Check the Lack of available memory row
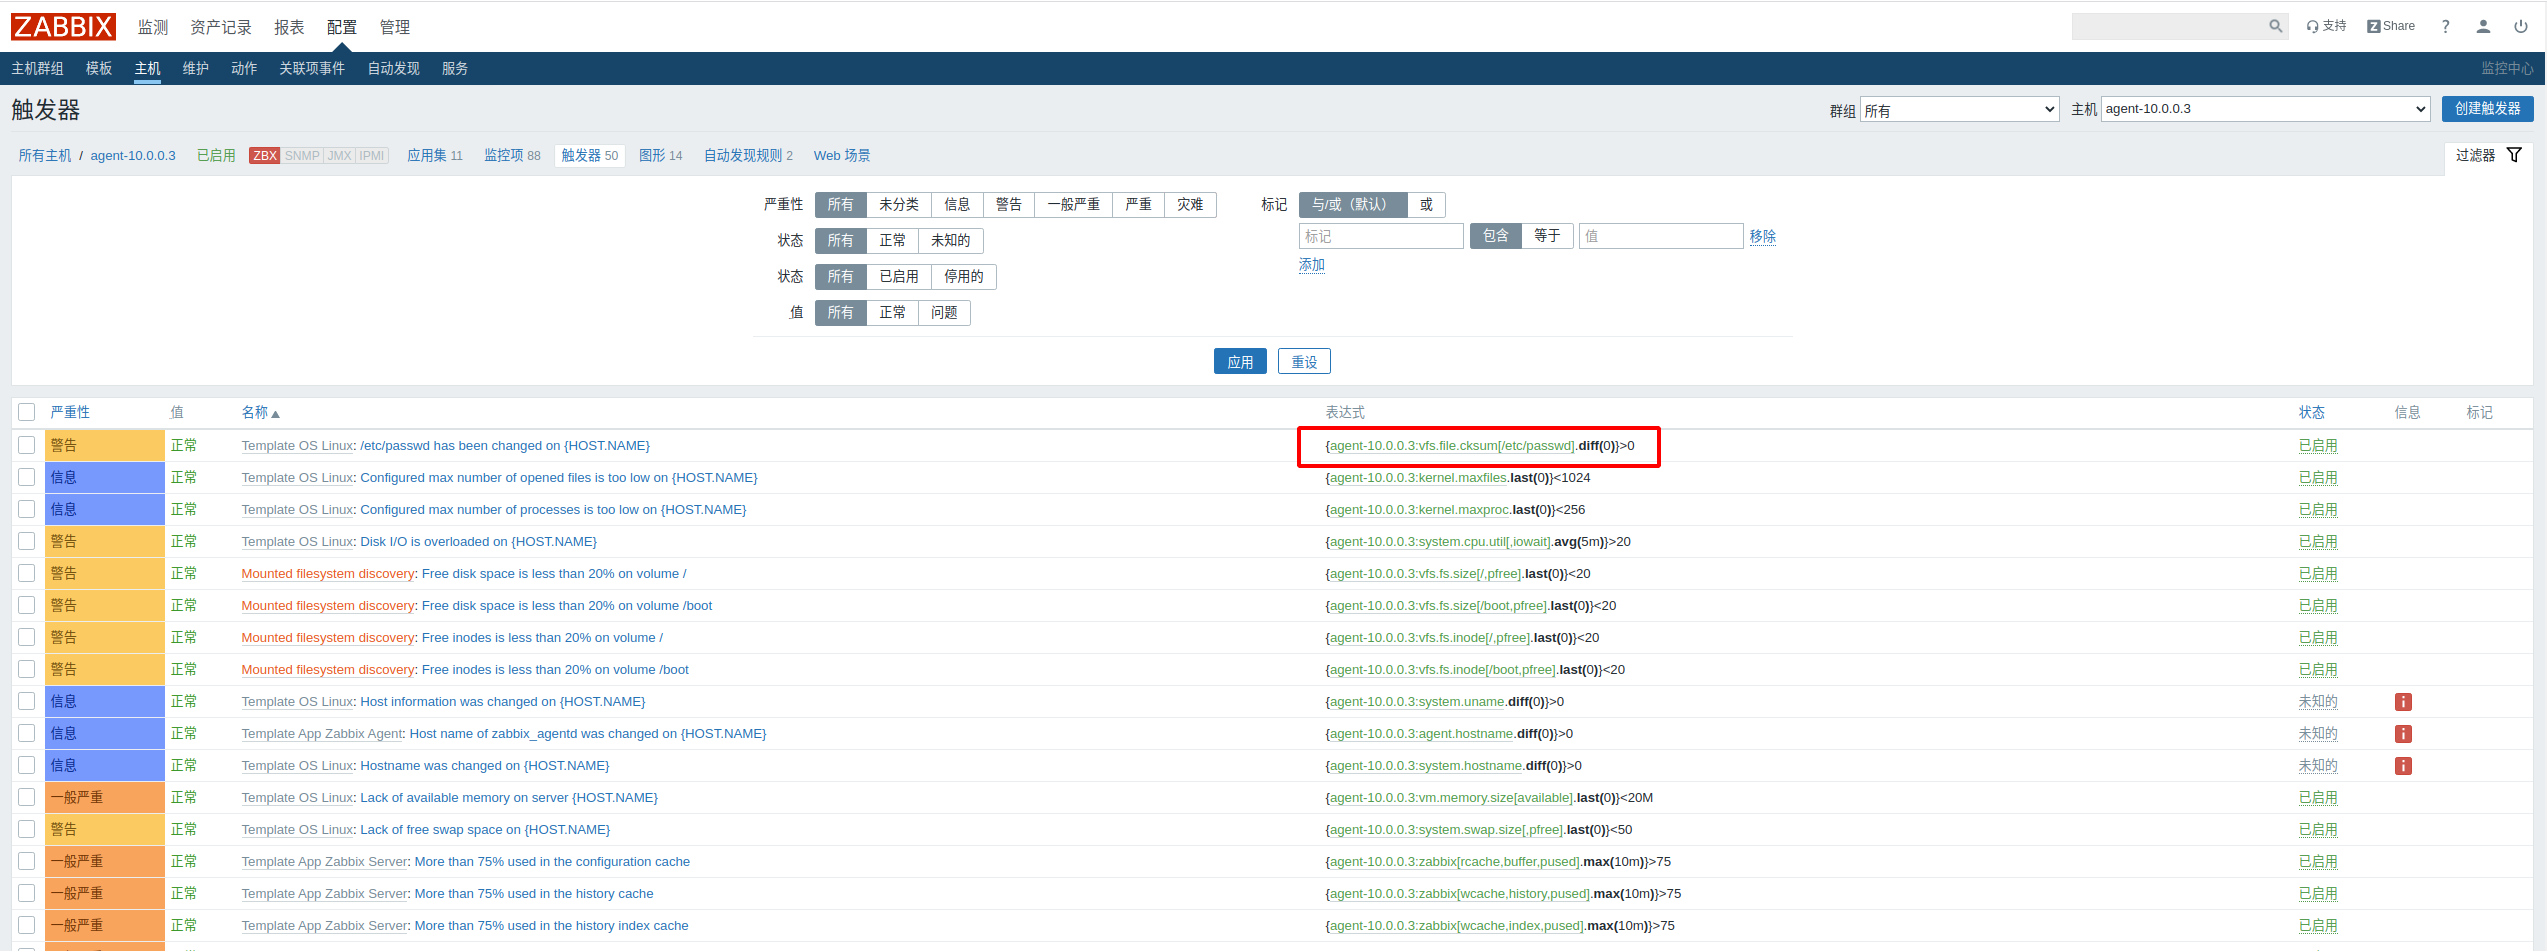 click(27, 797)
